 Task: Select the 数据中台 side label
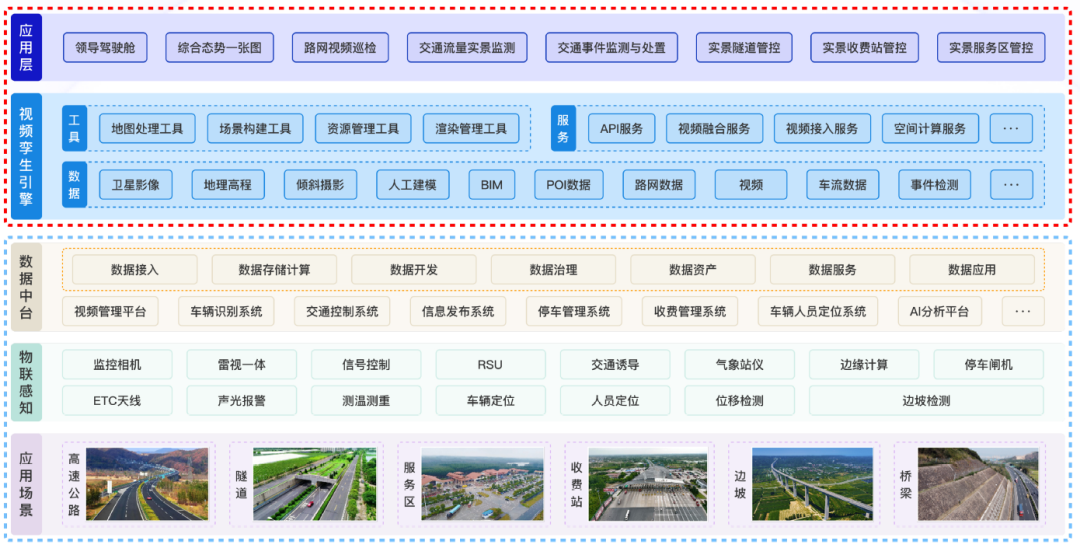[x=27, y=283]
